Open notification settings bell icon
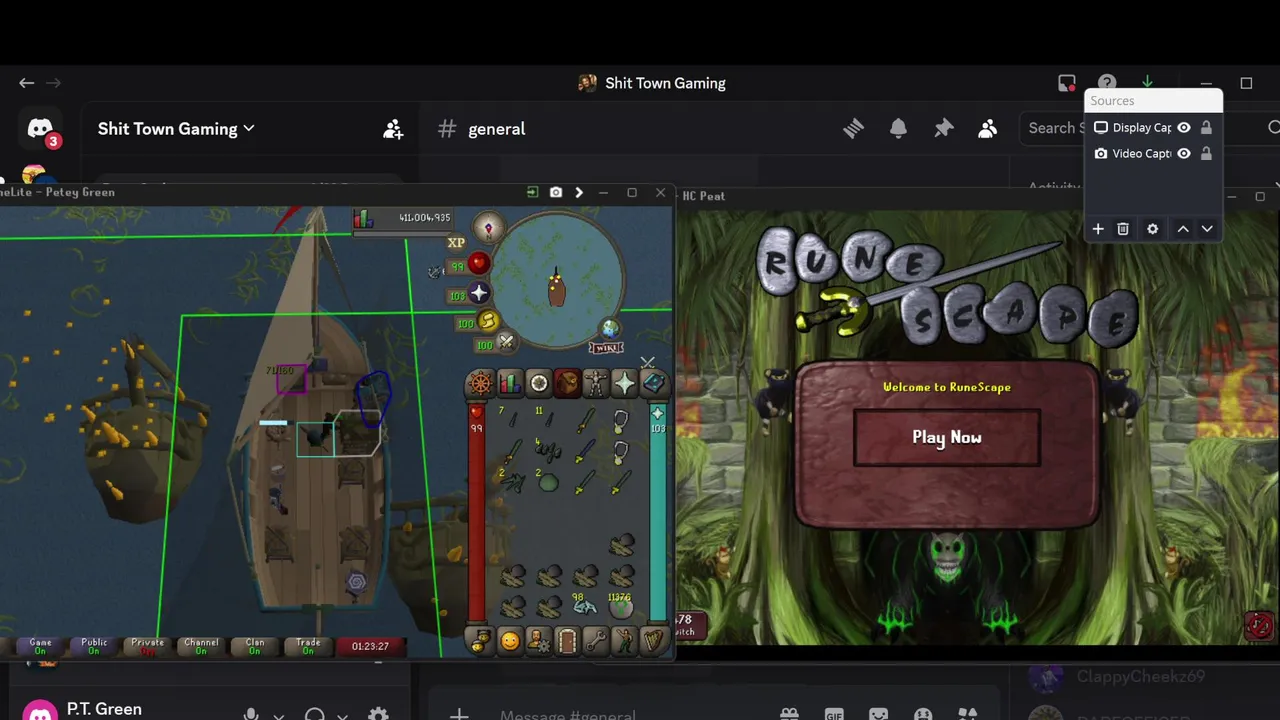This screenshot has width=1280, height=720. tap(898, 128)
